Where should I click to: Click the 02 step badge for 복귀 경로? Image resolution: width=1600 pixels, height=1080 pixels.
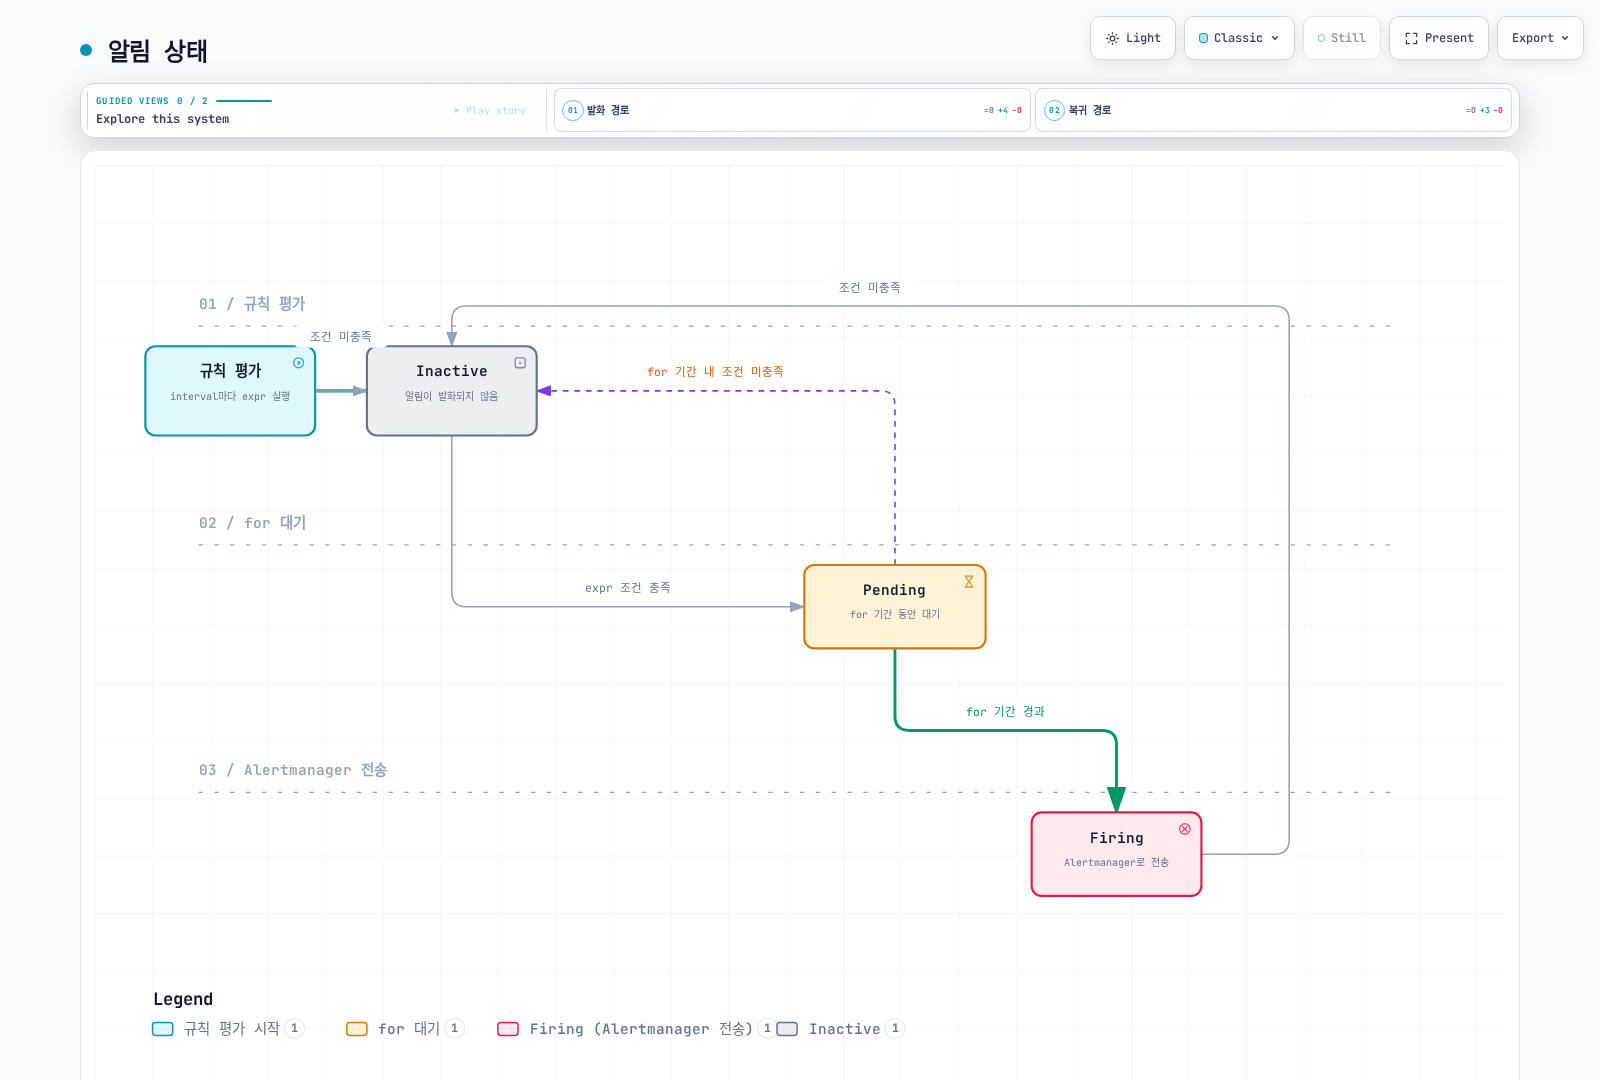(1054, 110)
